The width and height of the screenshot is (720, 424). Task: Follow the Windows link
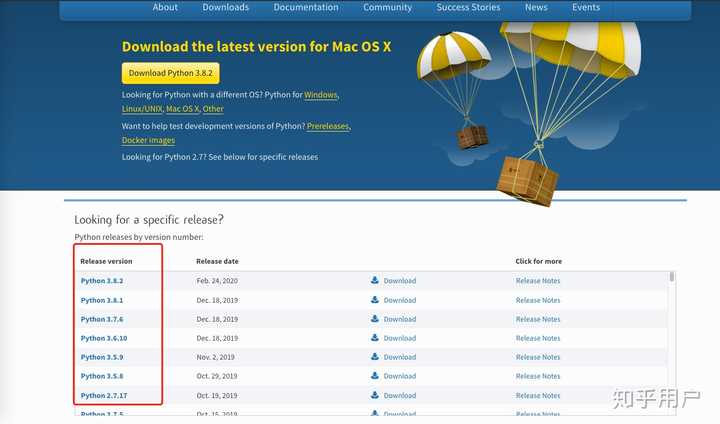pos(321,95)
